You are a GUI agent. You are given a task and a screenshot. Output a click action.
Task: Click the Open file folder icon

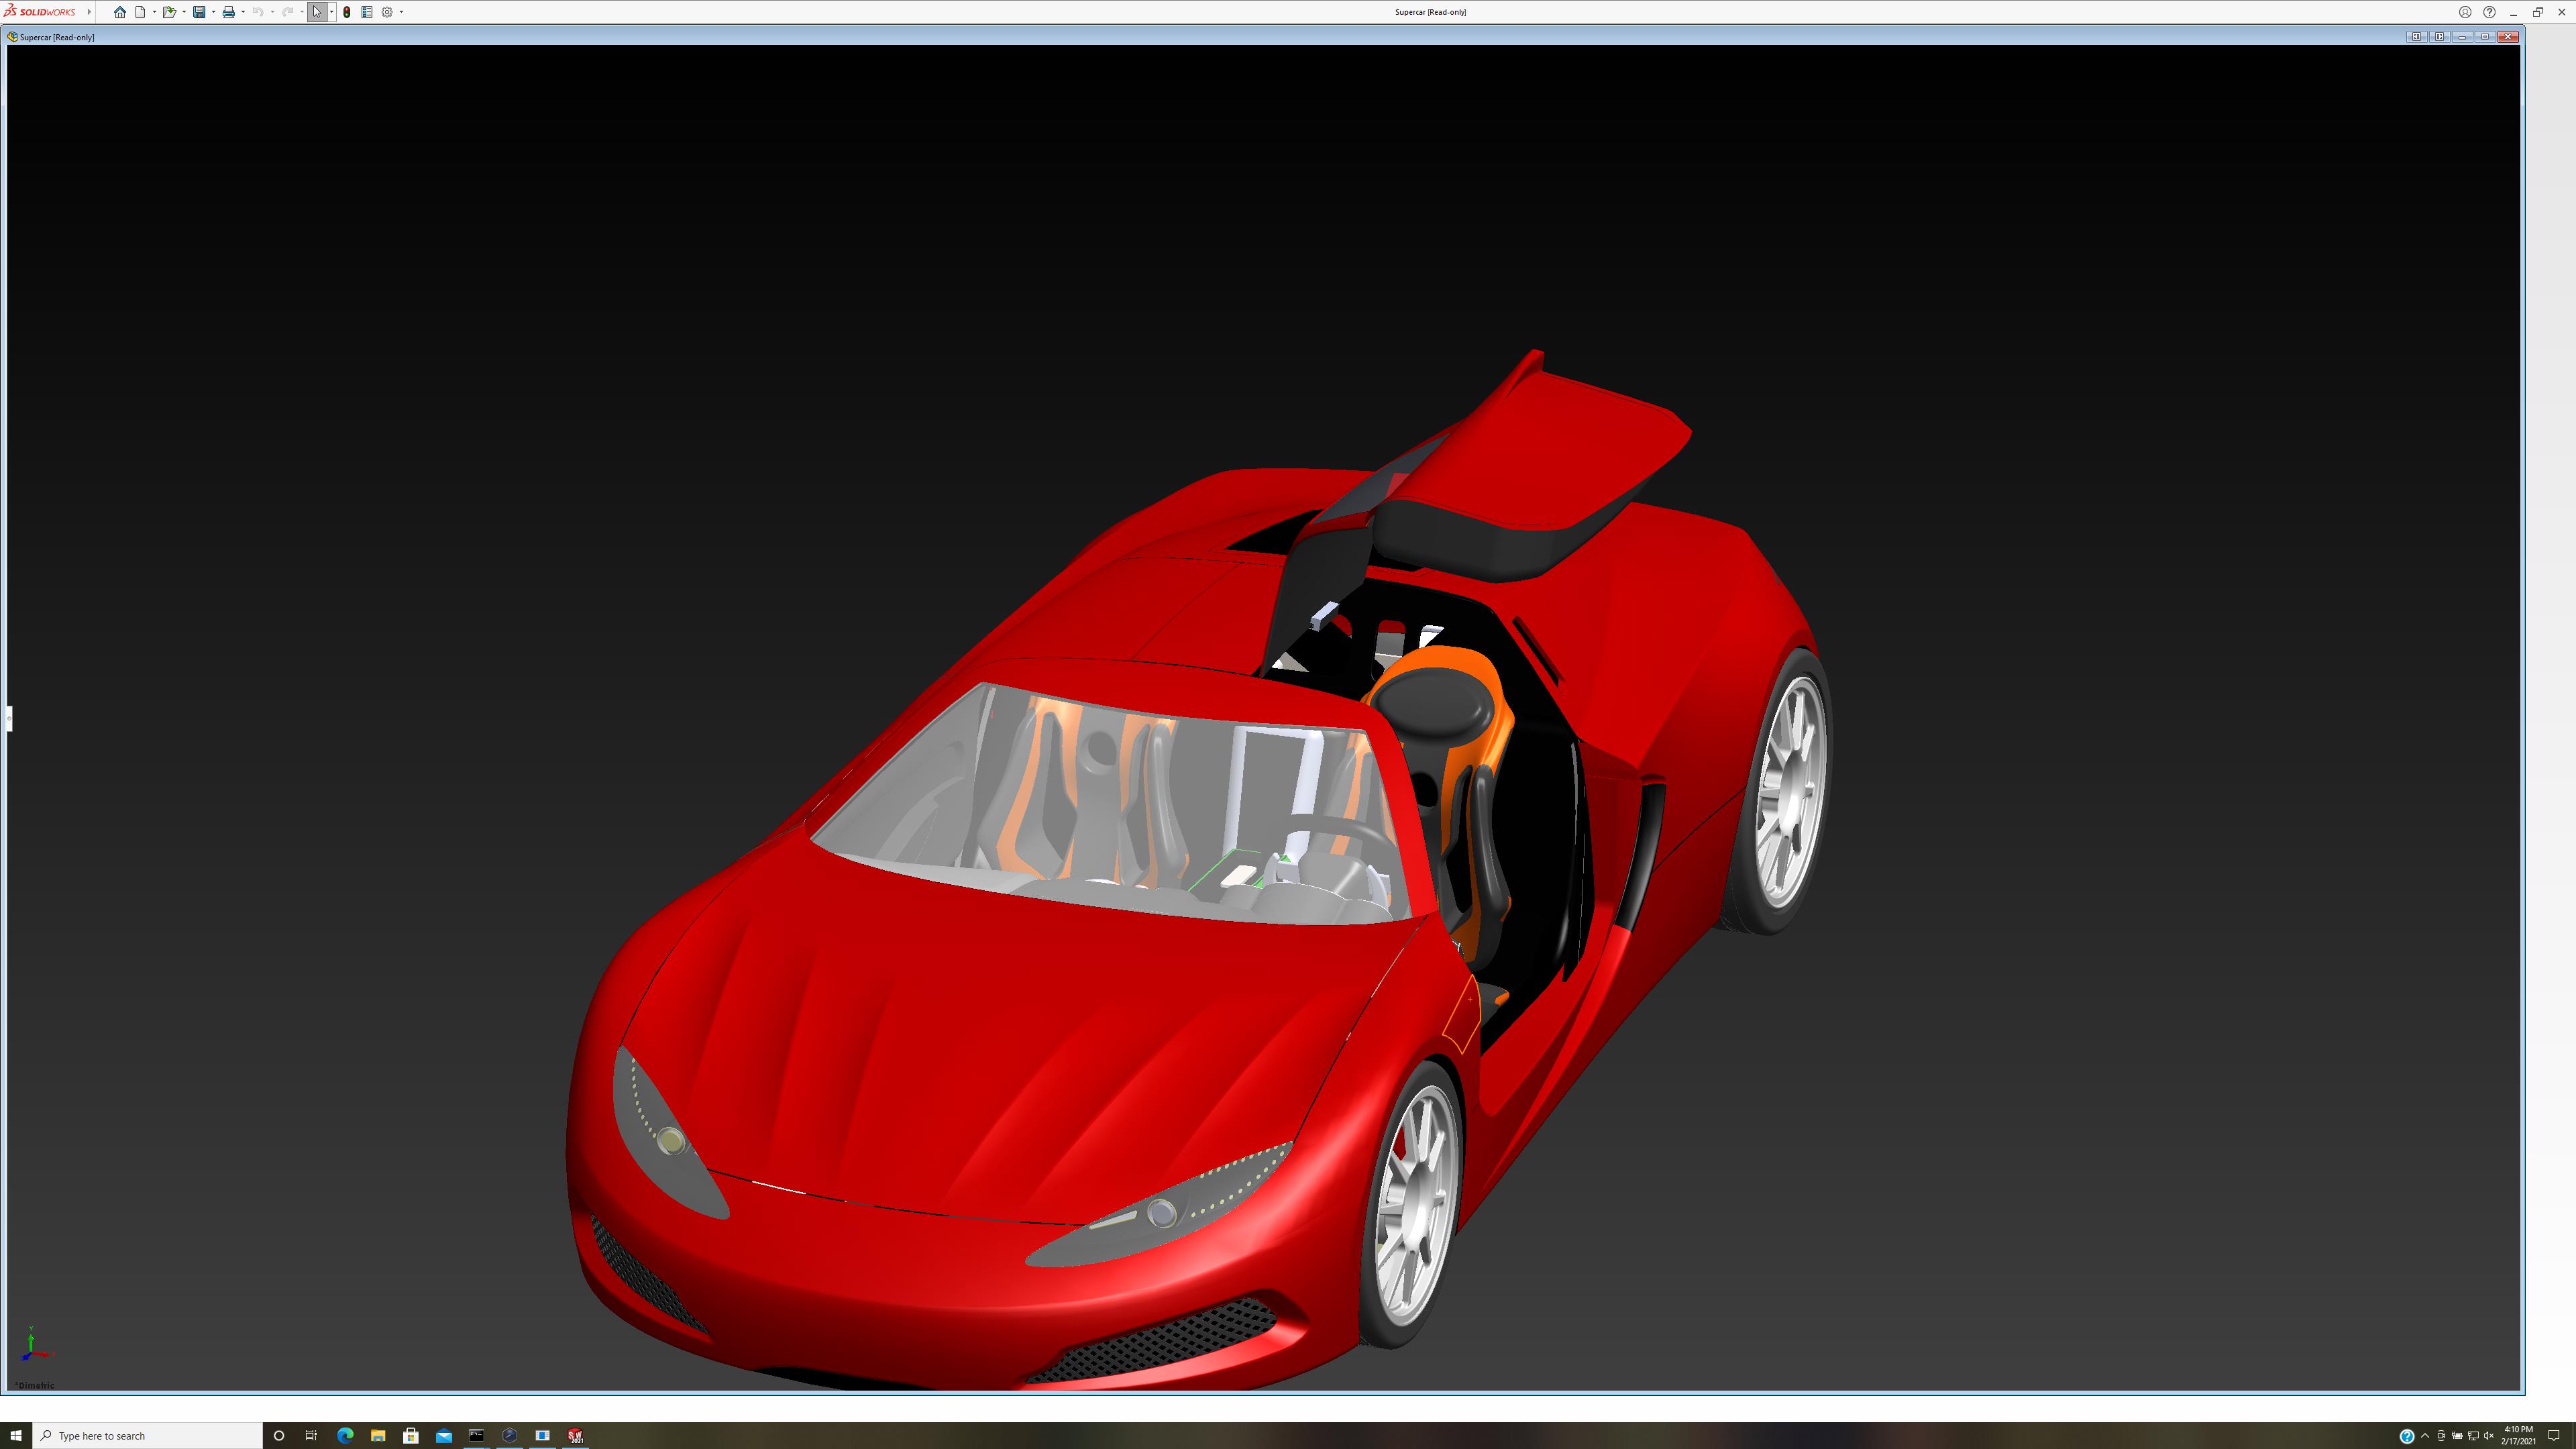coord(169,12)
